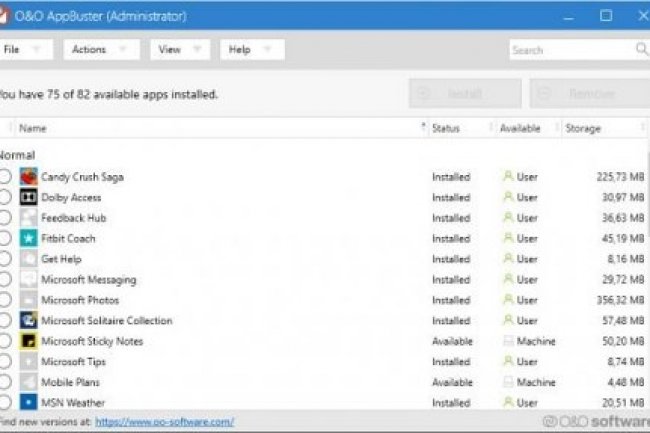Click the search magnifier icon
Image resolution: width=650 pixels, height=433 pixels.
(641, 49)
